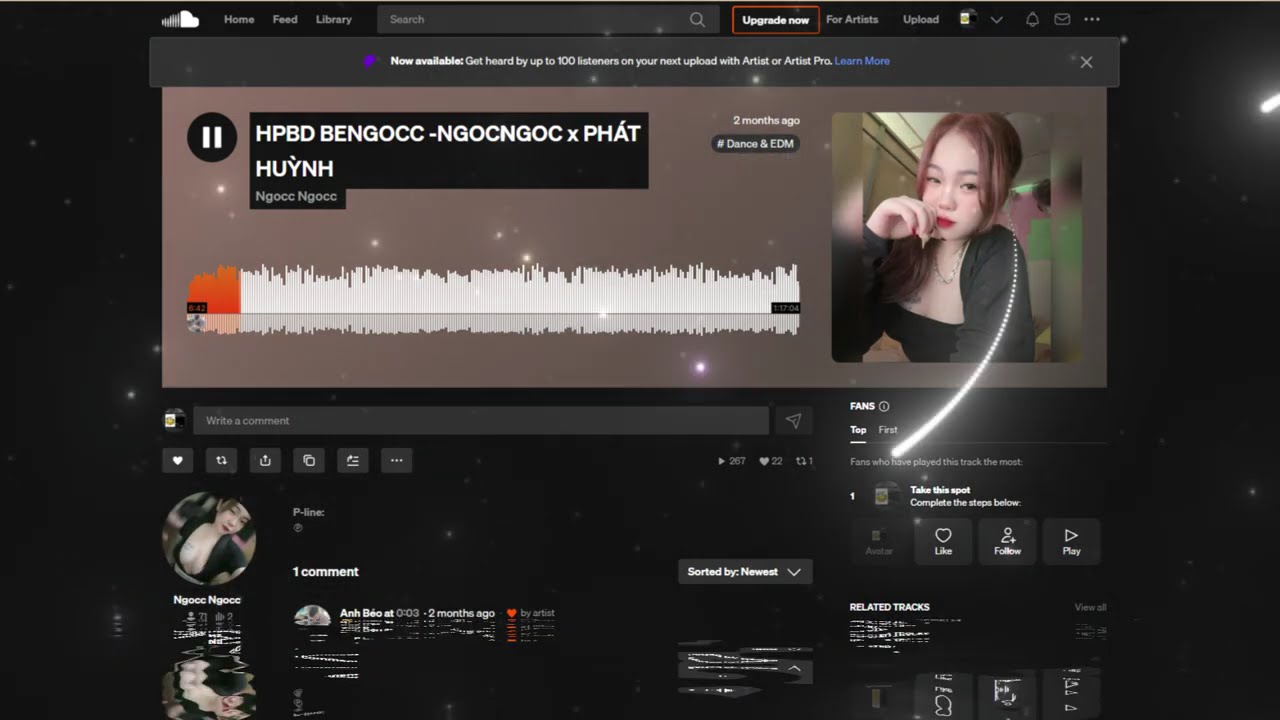Switch to Top fans tab
Viewport: 1280px width, 720px height.
(858, 430)
